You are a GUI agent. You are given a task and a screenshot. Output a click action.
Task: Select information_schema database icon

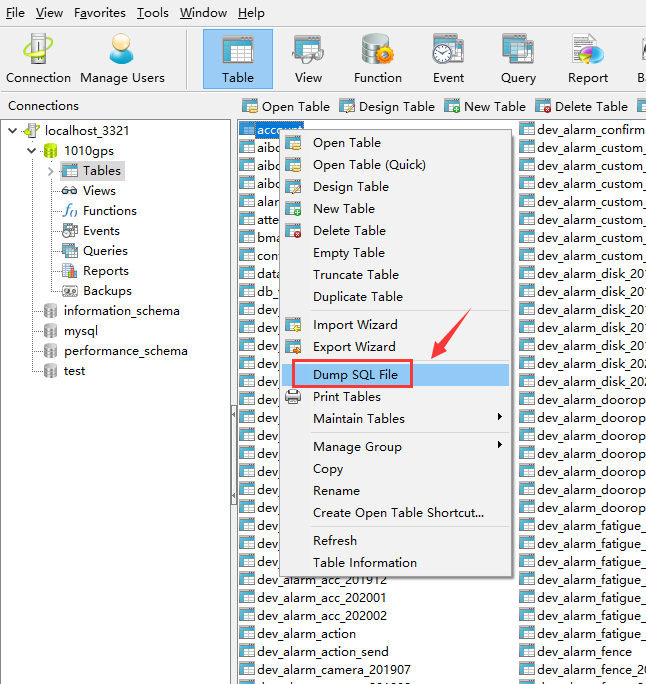(51, 311)
